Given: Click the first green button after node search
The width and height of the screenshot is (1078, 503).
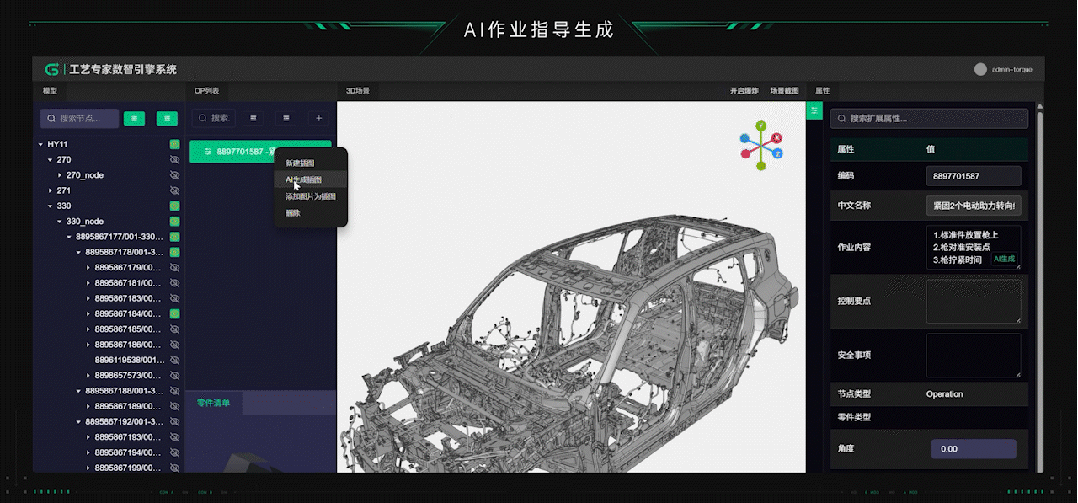Looking at the screenshot, I should (x=134, y=118).
